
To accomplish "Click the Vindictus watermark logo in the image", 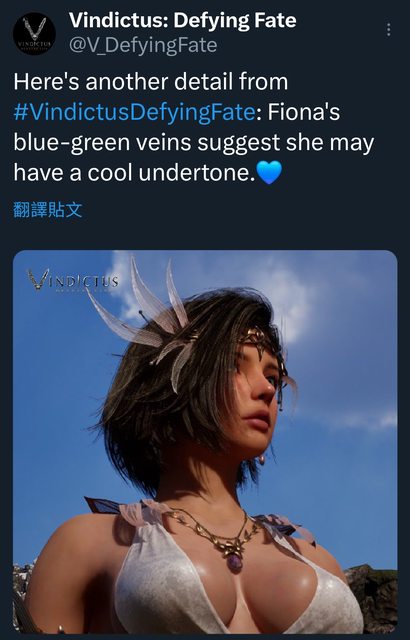I will pyautogui.click(x=73, y=281).
